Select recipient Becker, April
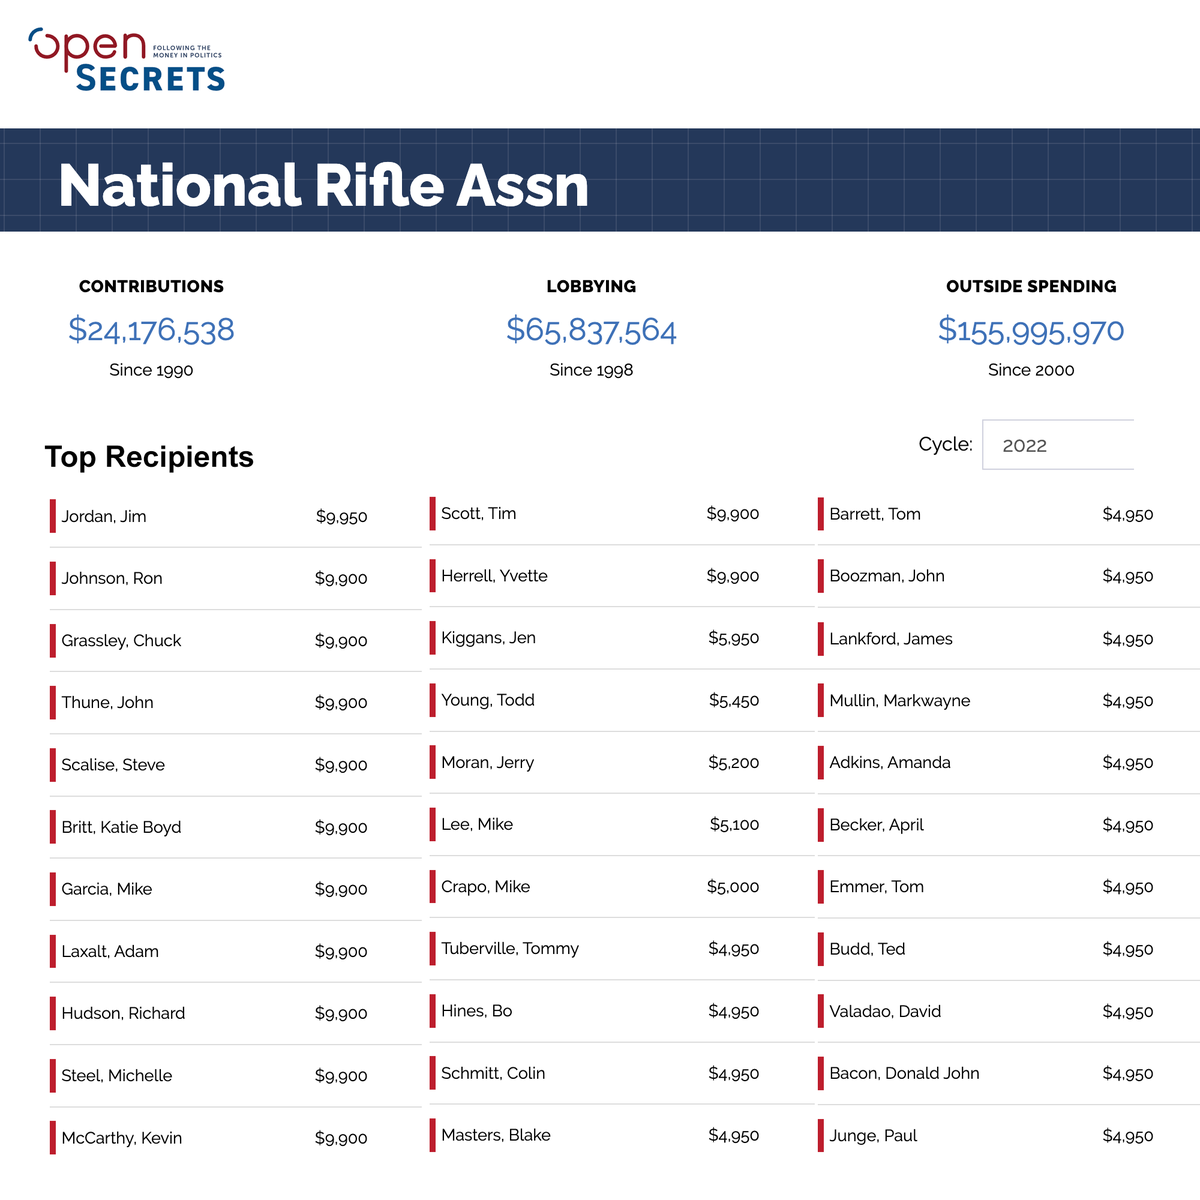Screen dimensions: 1200x1200 coord(877,825)
